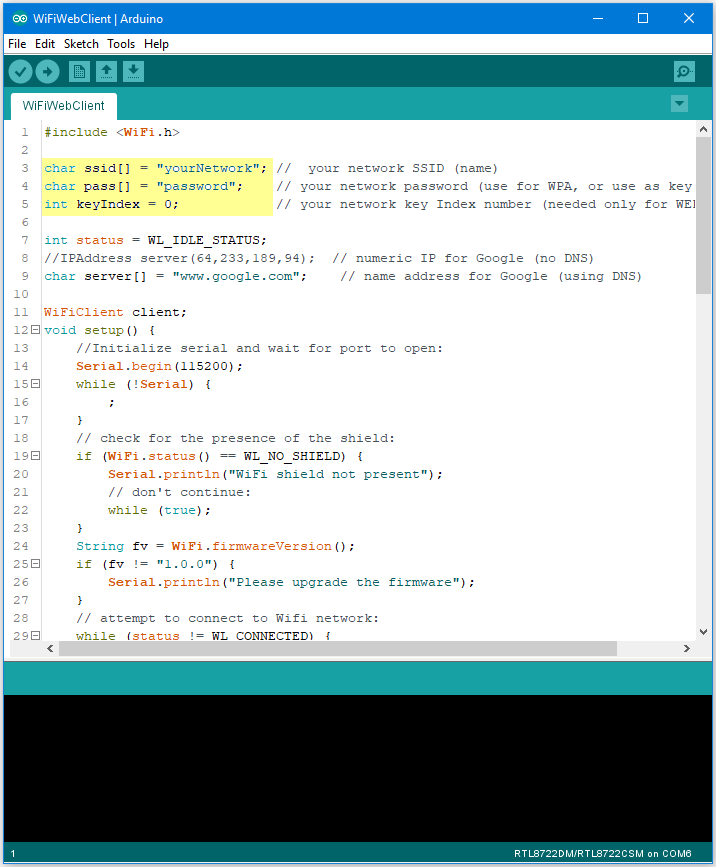Close the Arduino window
Screen dimensions: 716x867
click(x=689, y=18)
